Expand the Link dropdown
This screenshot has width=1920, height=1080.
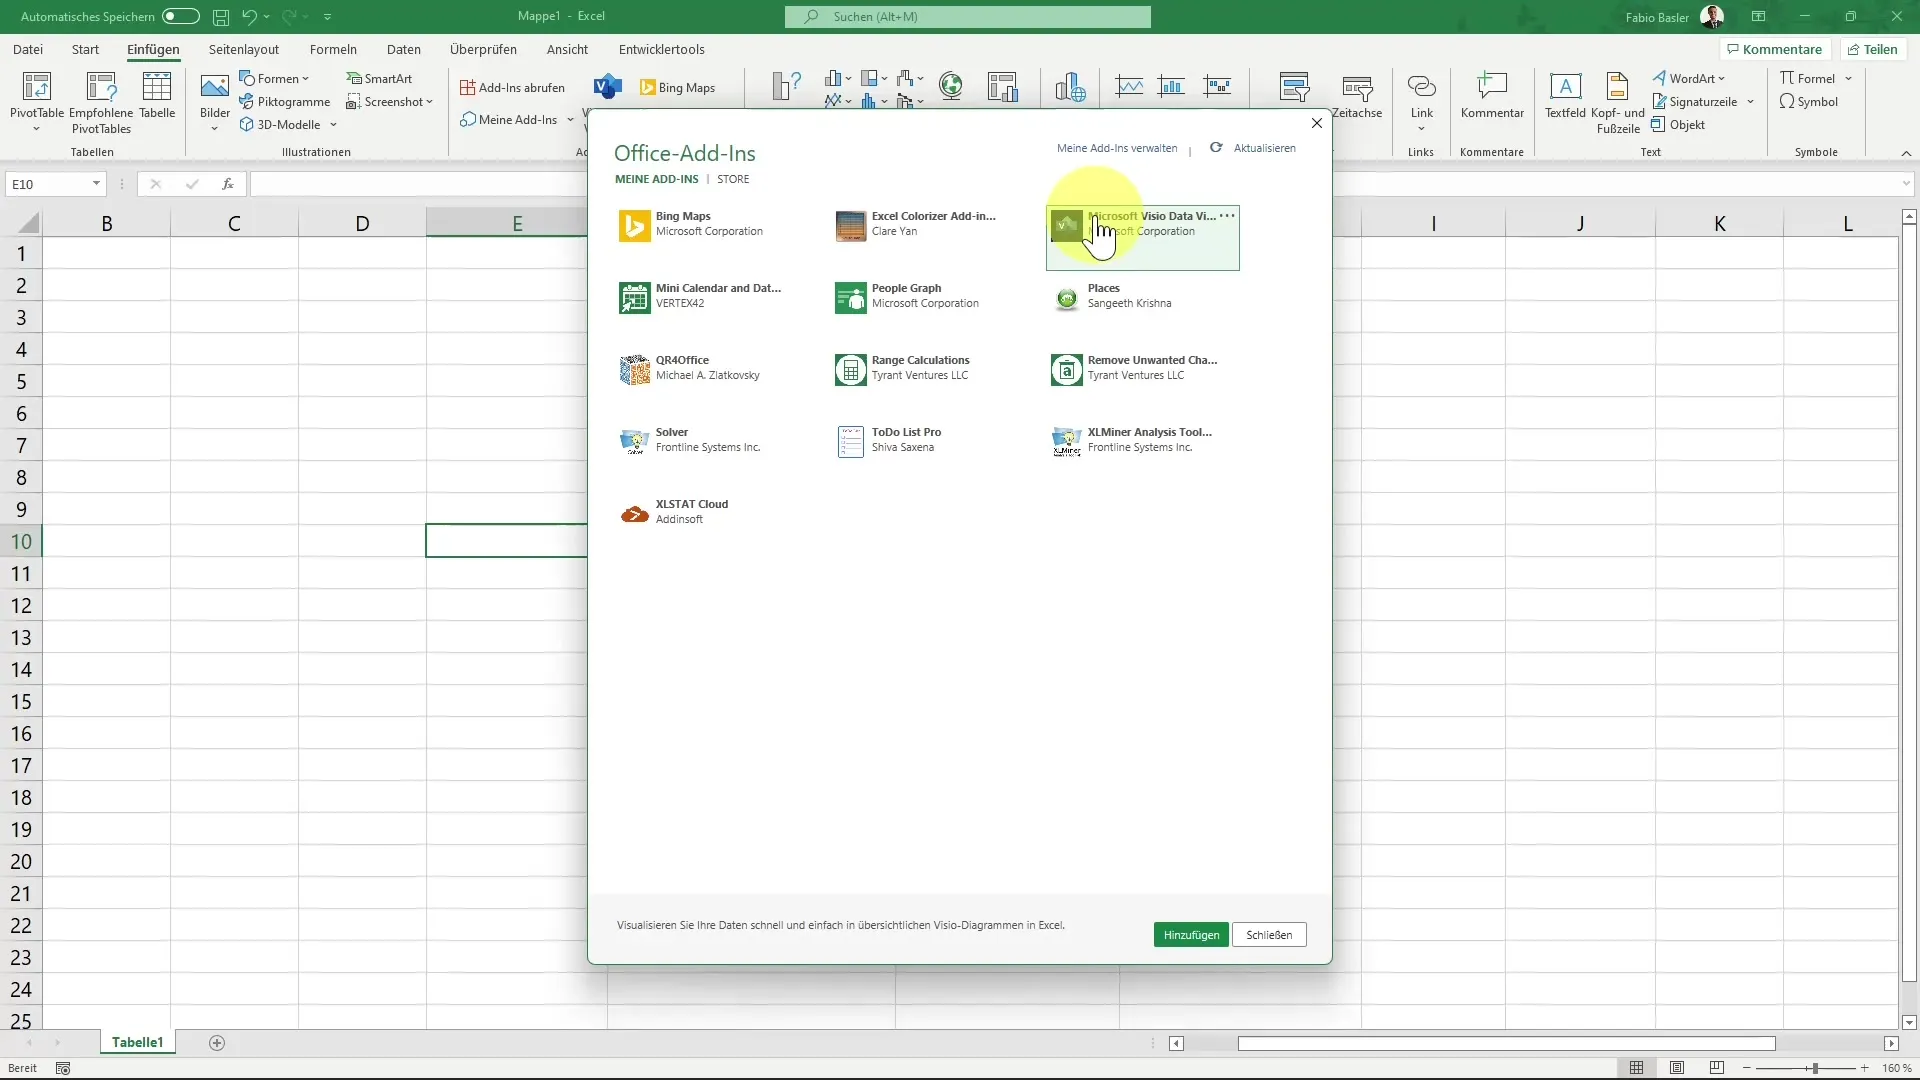point(1421,128)
